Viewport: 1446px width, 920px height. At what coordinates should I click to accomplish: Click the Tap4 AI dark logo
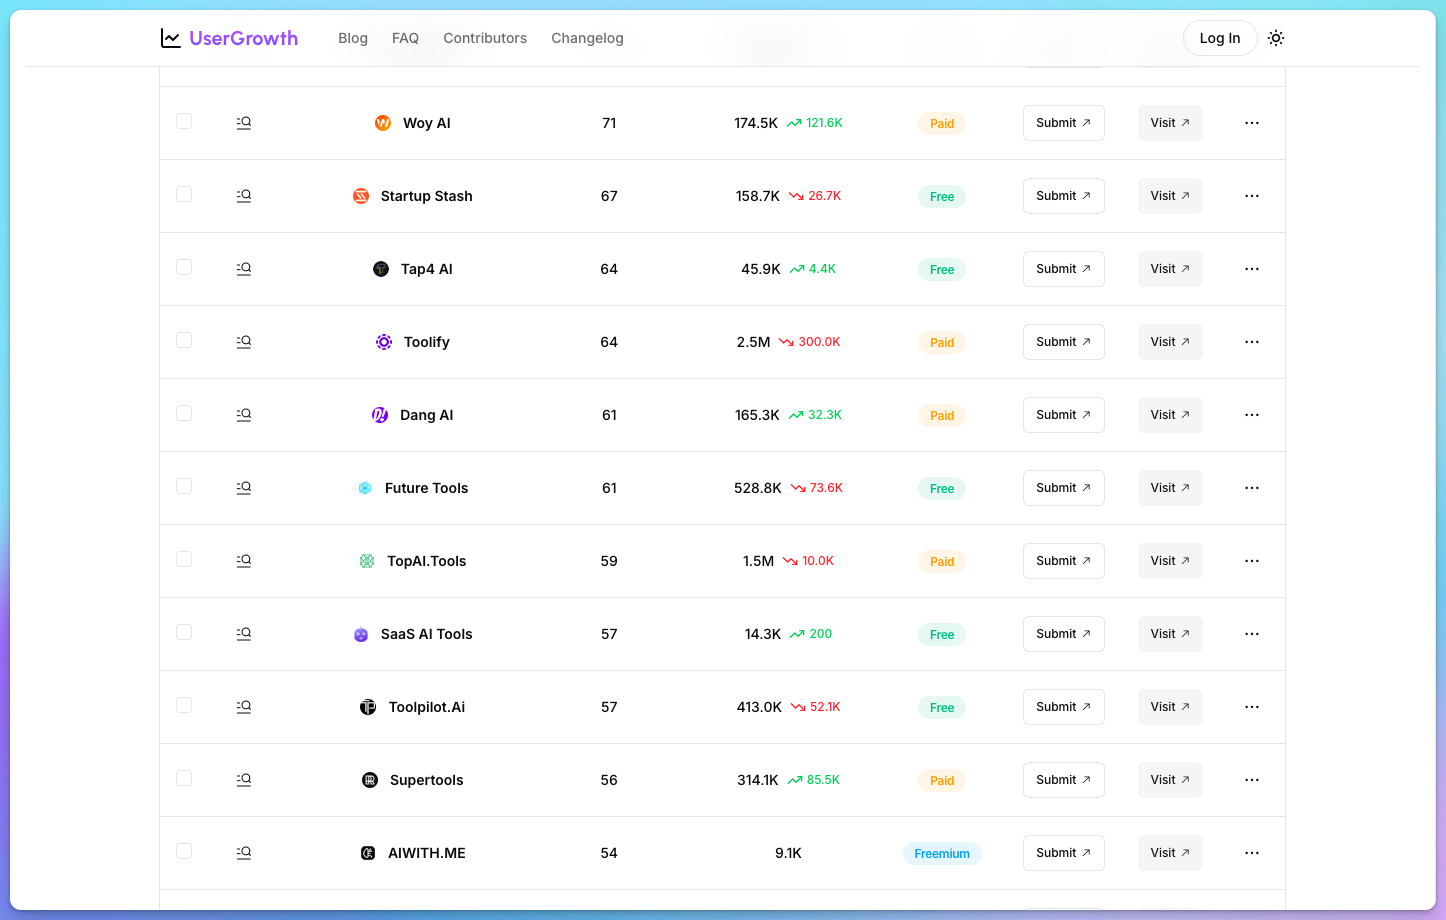tap(381, 269)
